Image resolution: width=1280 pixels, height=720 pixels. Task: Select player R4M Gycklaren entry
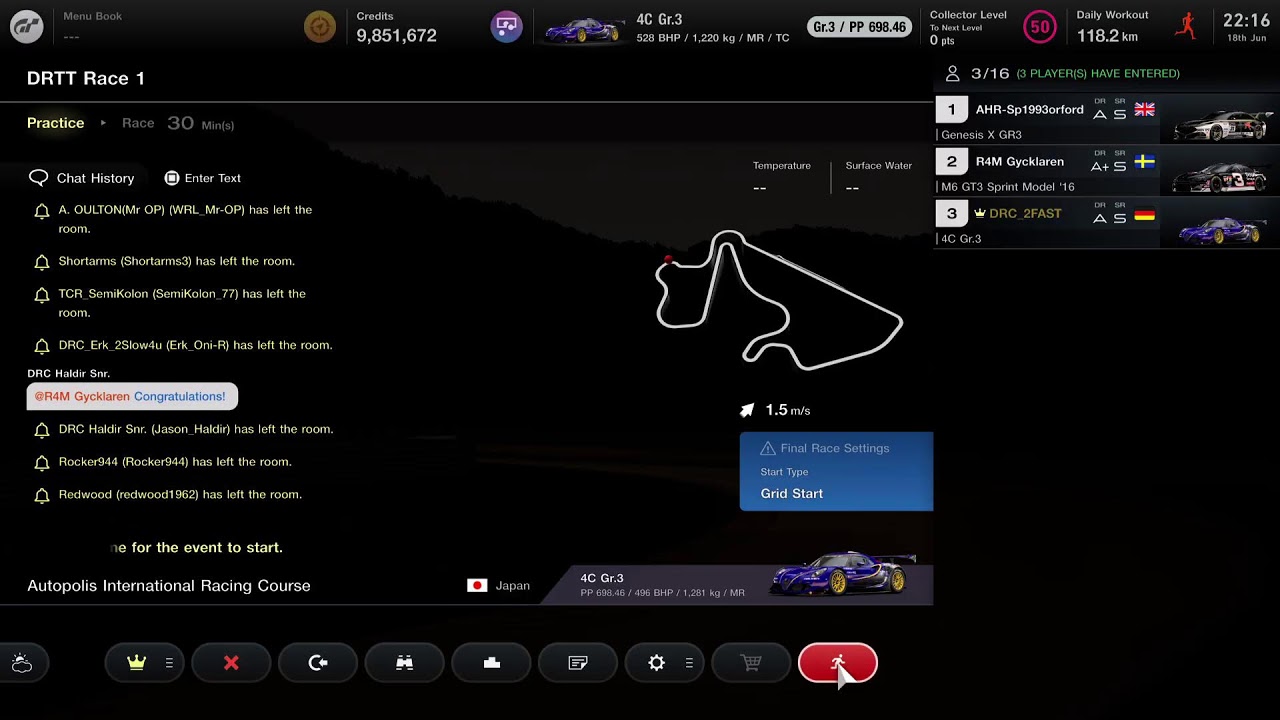click(x=1107, y=171)
